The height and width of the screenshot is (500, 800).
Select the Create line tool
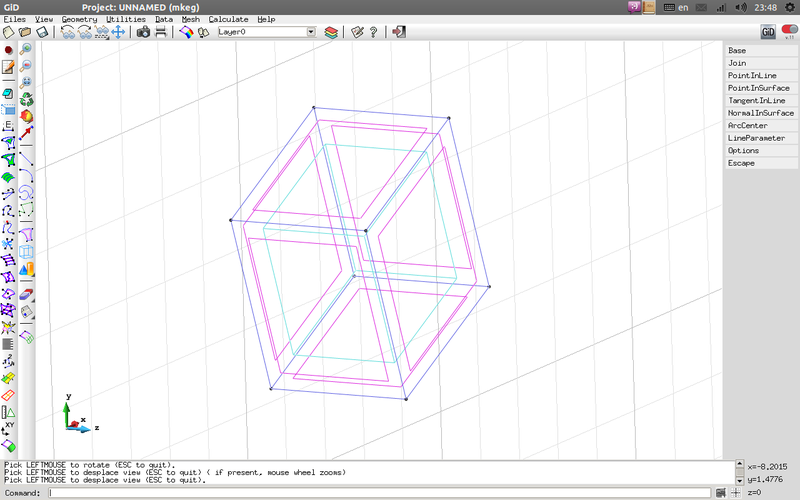pos(26,159)
